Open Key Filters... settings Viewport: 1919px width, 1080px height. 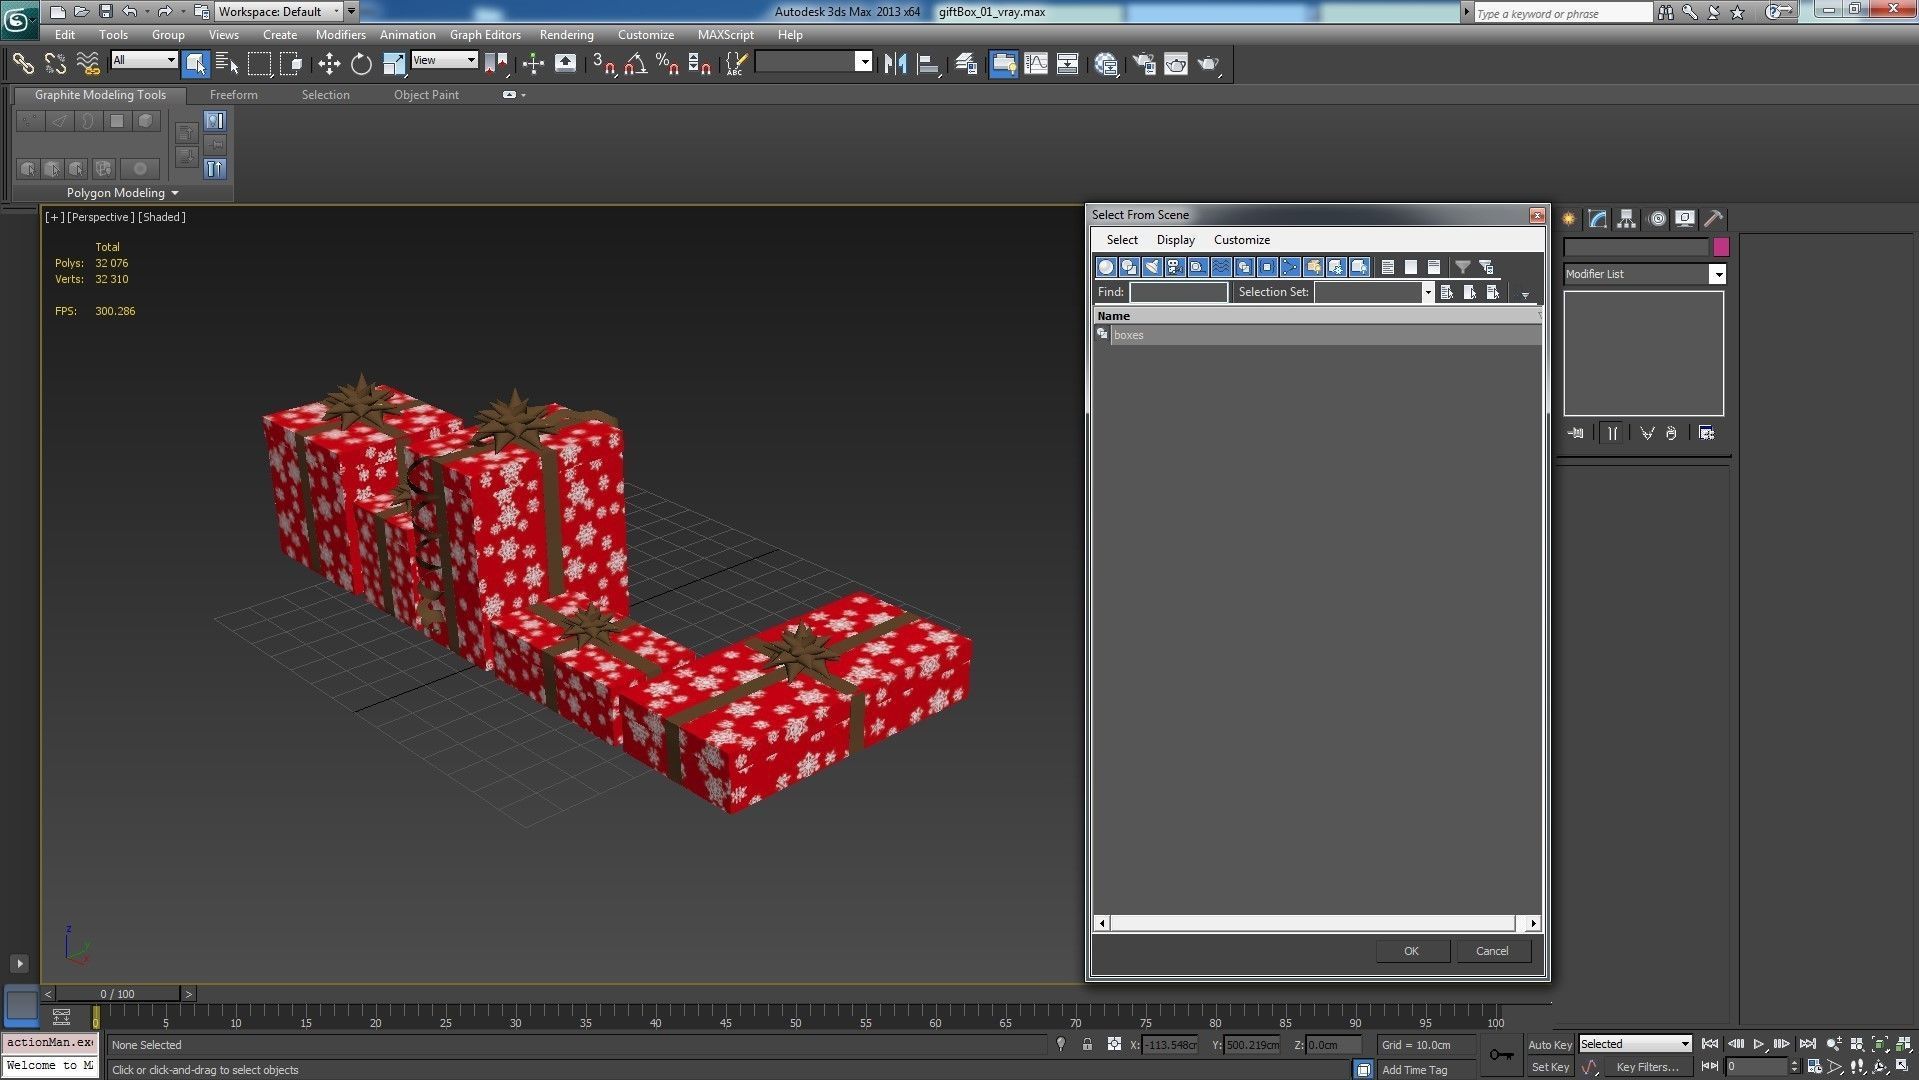coord(1647,1067)
